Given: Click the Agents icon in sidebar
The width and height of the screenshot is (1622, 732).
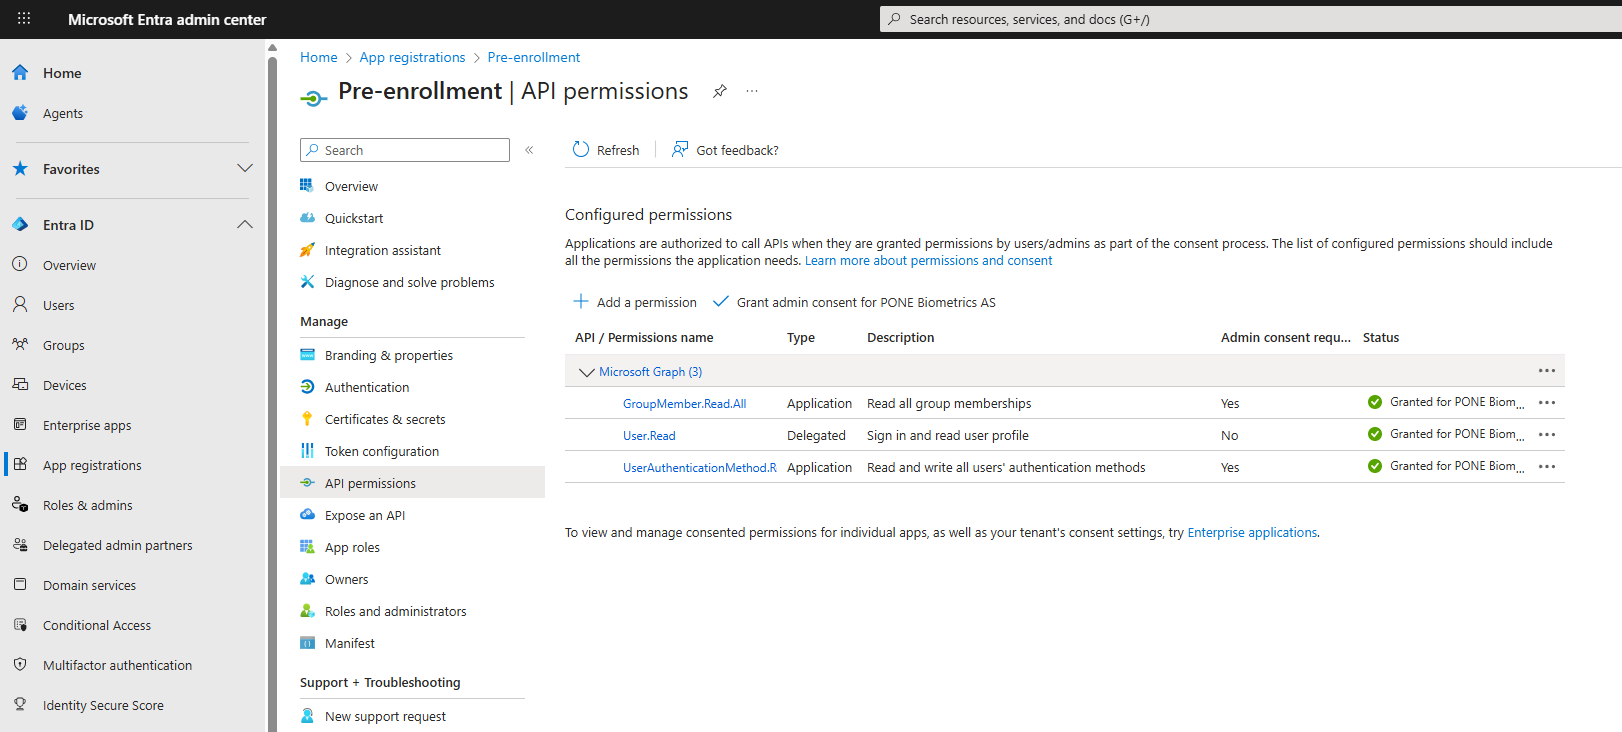Looking at the screenshot, I should [x=20, y=113].
